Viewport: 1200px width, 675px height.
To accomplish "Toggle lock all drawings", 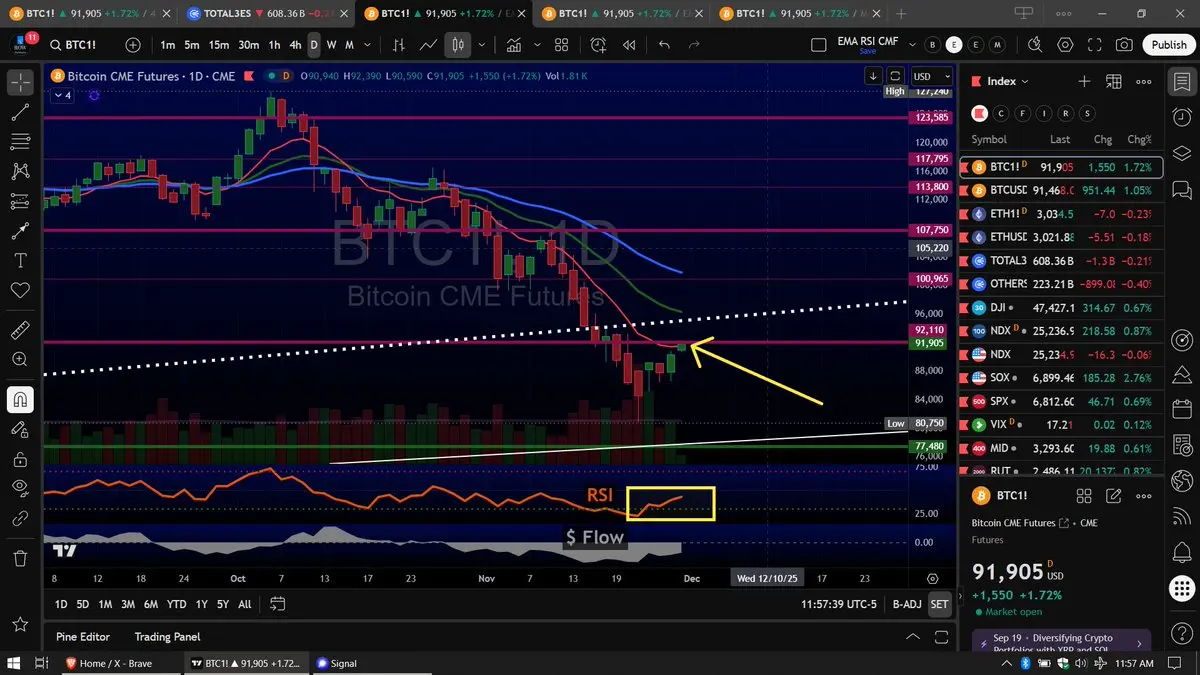I will point(20,459).
